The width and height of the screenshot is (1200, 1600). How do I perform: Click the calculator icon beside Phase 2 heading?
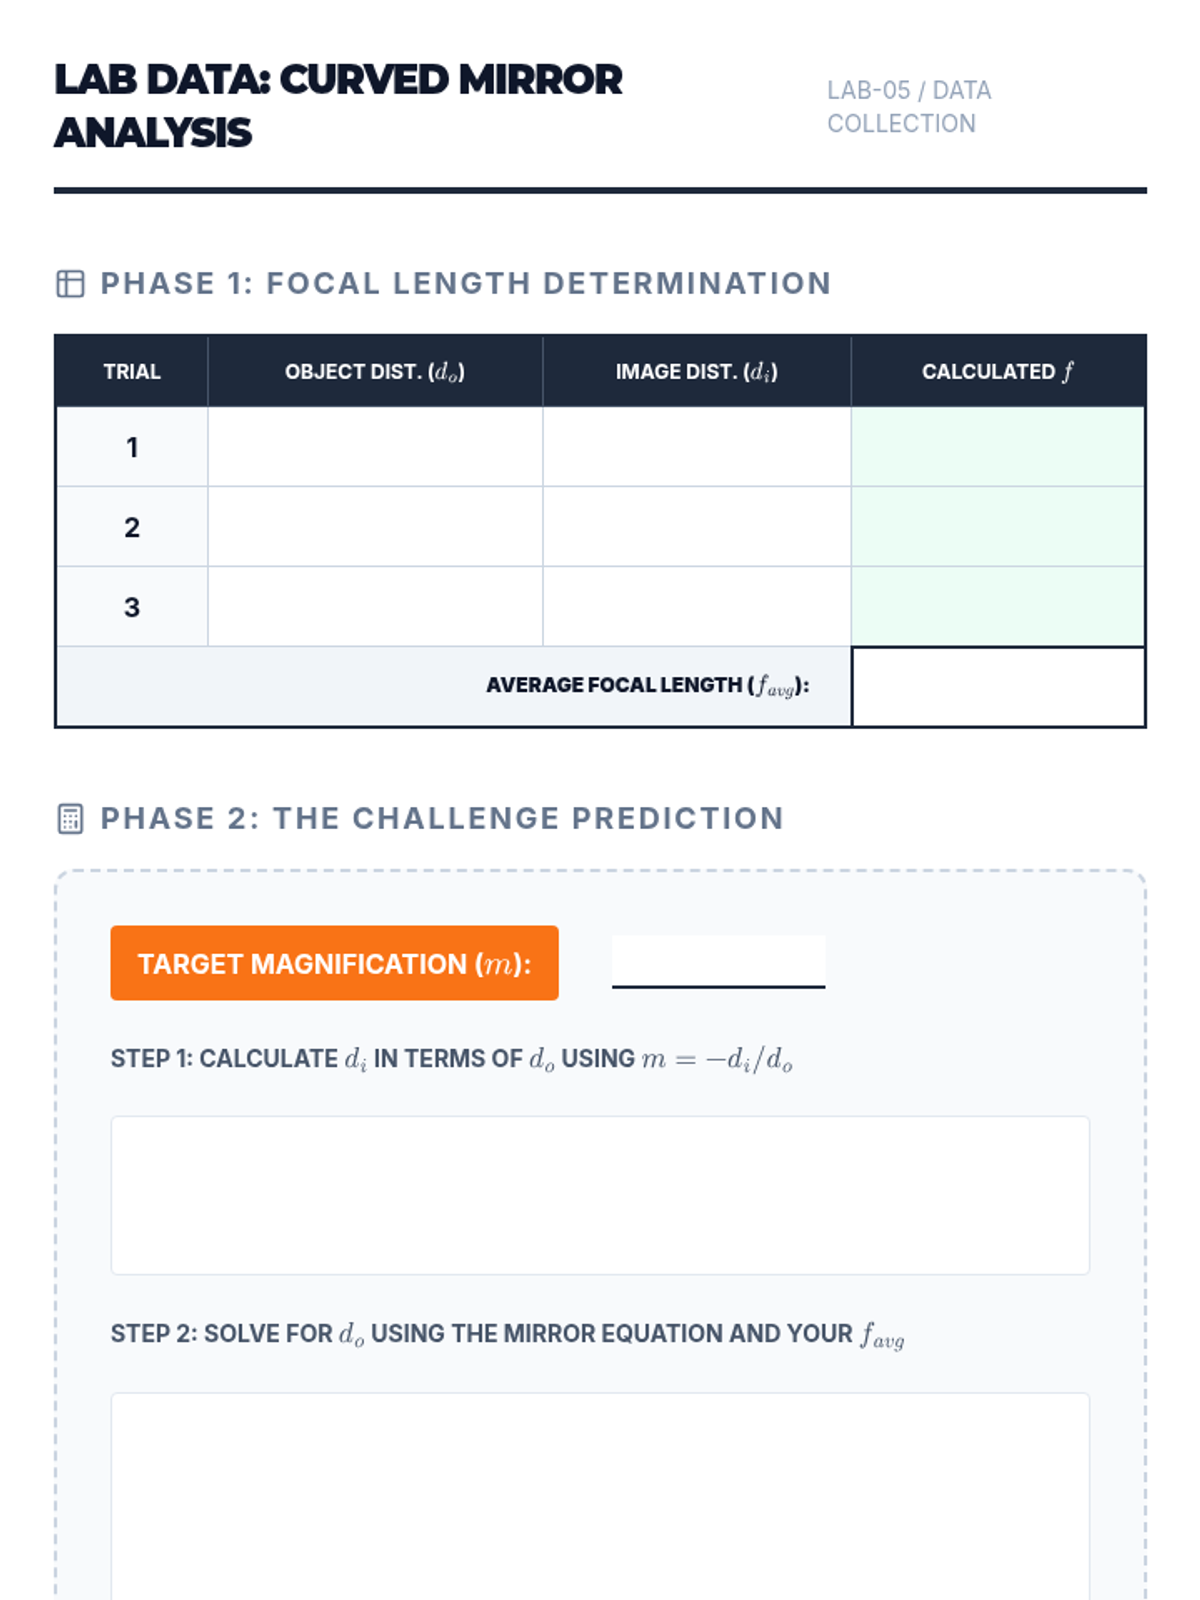[x=70, y=819]
